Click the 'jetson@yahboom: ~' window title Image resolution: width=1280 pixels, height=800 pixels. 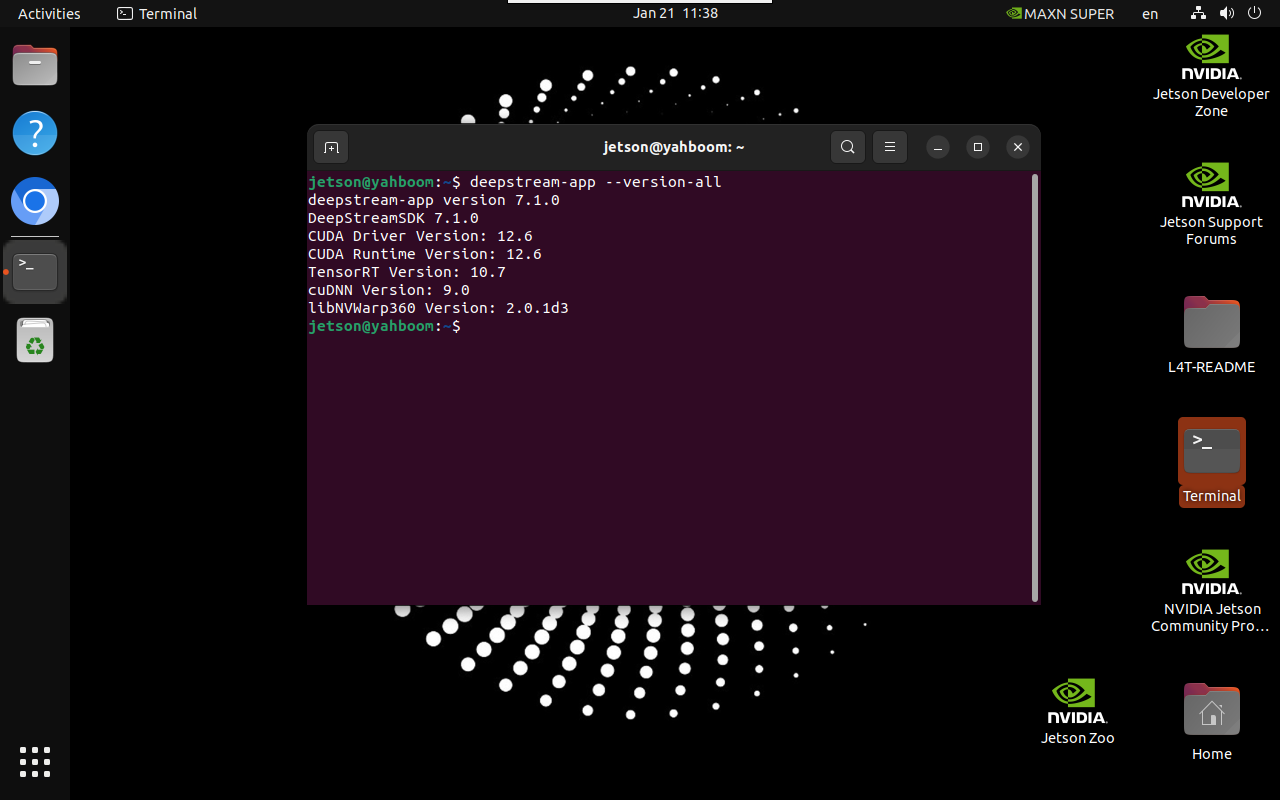coord(674,147)
